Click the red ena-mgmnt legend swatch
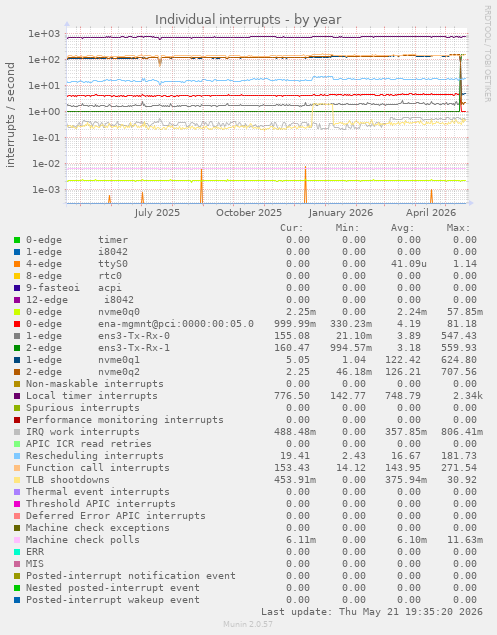The width and height of the screenshot is (497, 635). click(17, 324)
